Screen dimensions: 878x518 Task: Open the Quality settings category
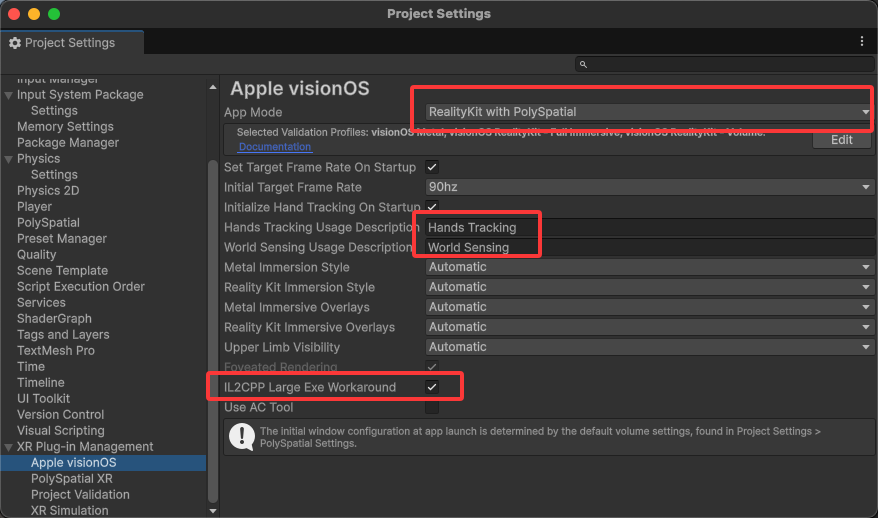pos(36,255)
